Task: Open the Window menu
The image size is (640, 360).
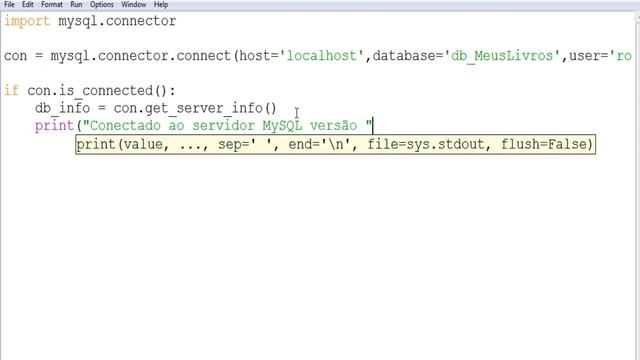Action: [x=133, y=4]
